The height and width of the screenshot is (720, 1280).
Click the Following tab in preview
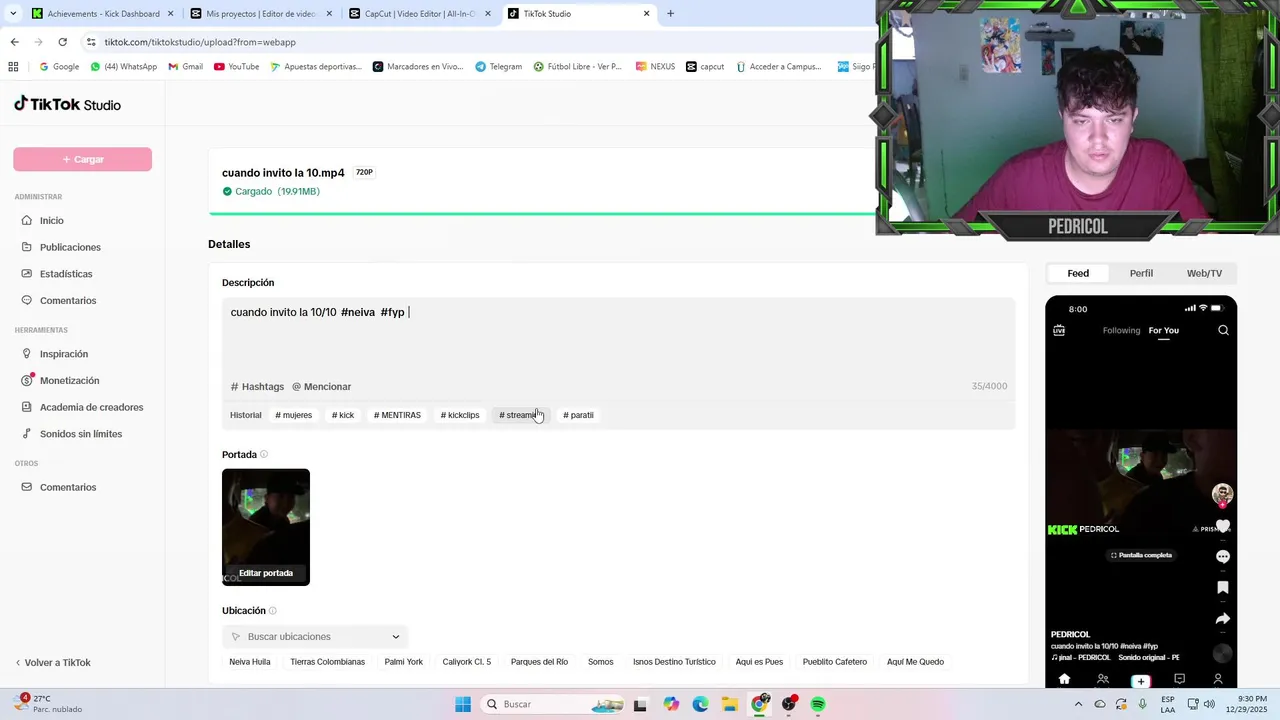(x=1121, y=330)
